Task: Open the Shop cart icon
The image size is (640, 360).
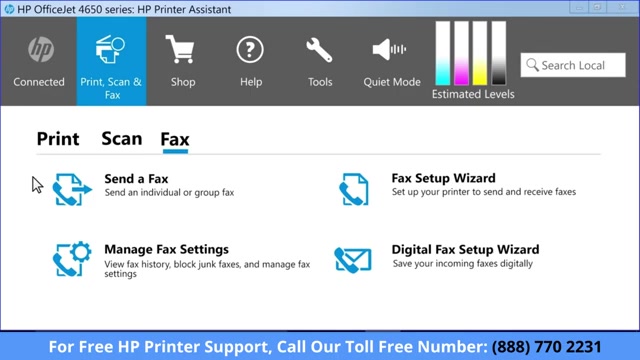Action: click(180, 49)
